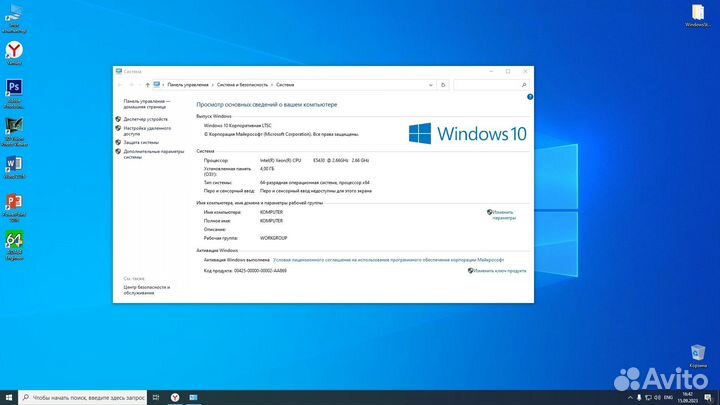Open Защита системы link
720x405 pixels.
141,142
